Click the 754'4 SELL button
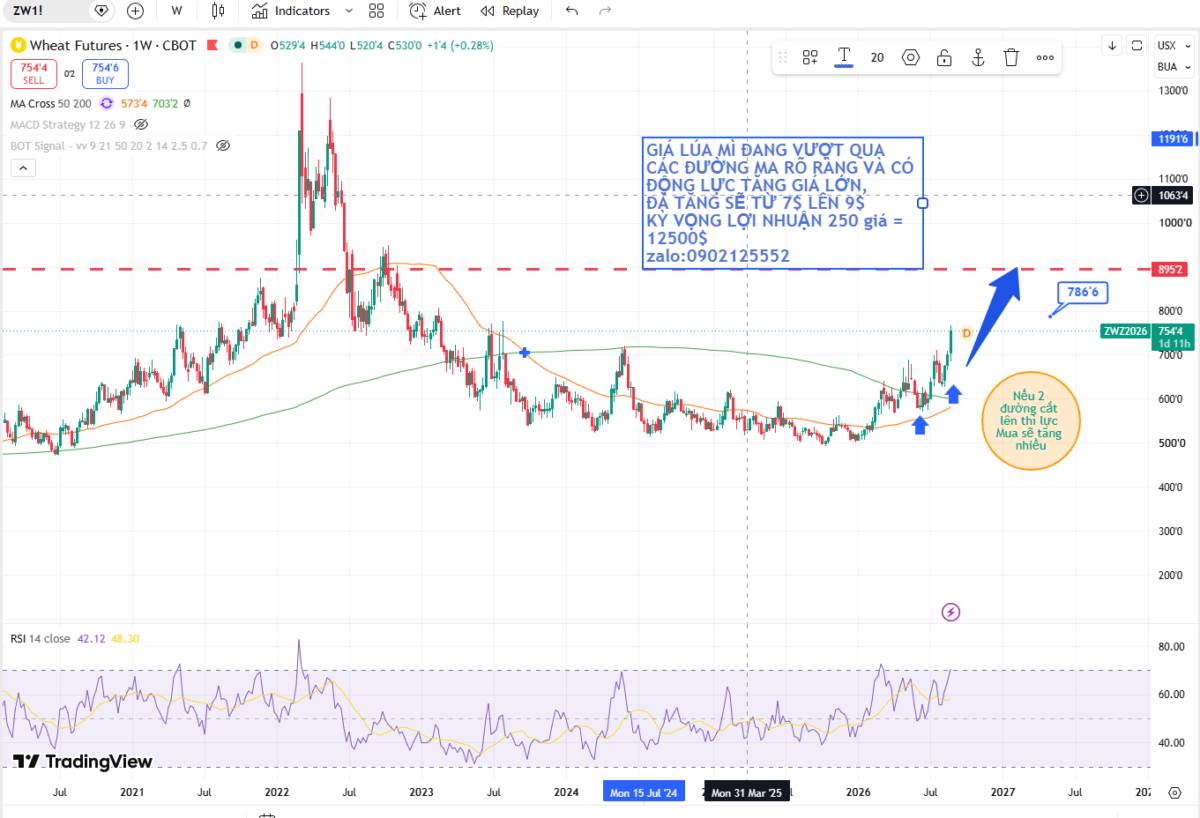1200x818 pixels. [x=33, y=73]
